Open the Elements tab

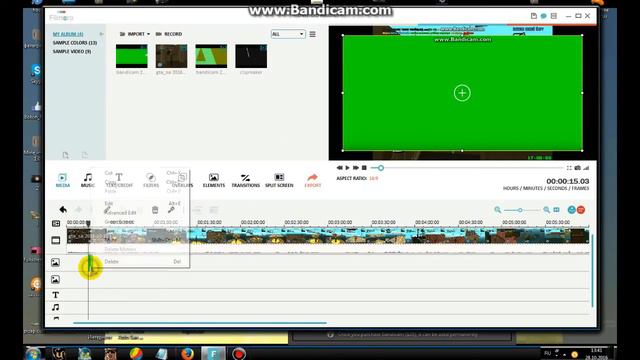click(x=213, y=180)
